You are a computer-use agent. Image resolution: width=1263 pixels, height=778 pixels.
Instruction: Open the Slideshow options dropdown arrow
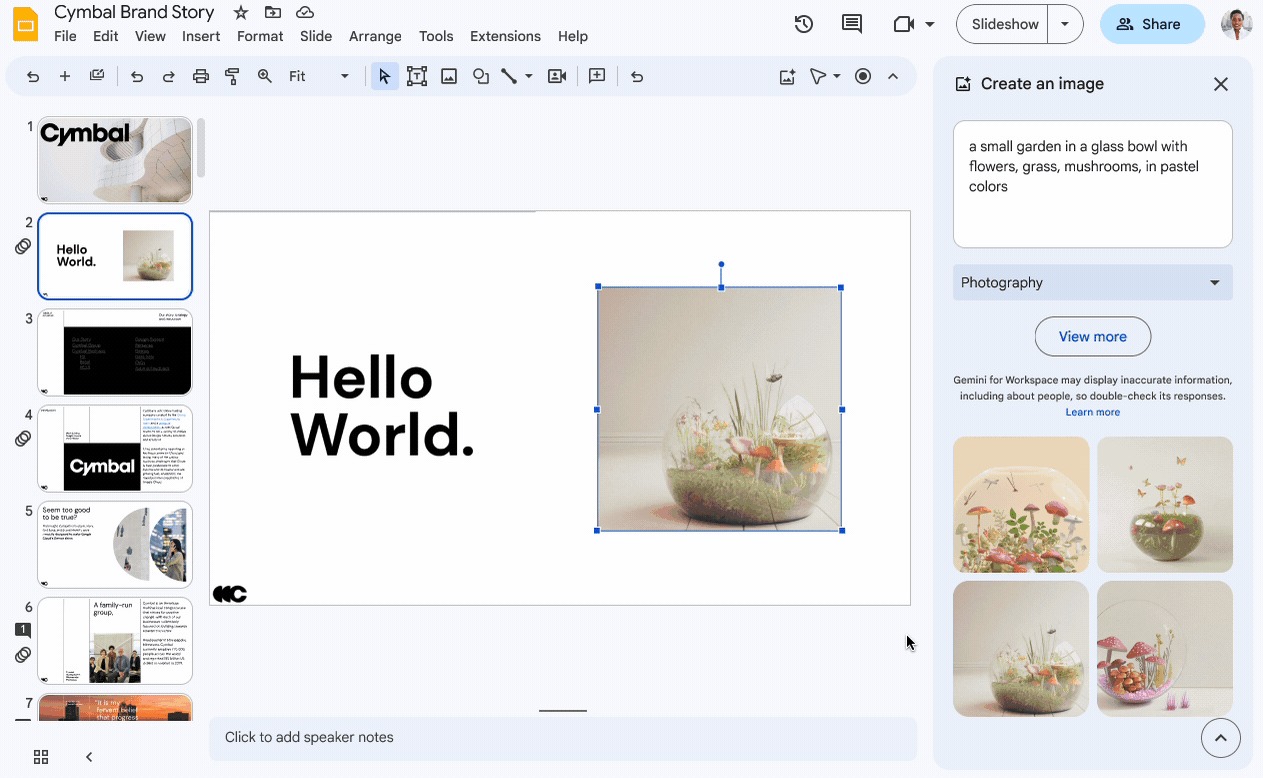point(1065,24)
